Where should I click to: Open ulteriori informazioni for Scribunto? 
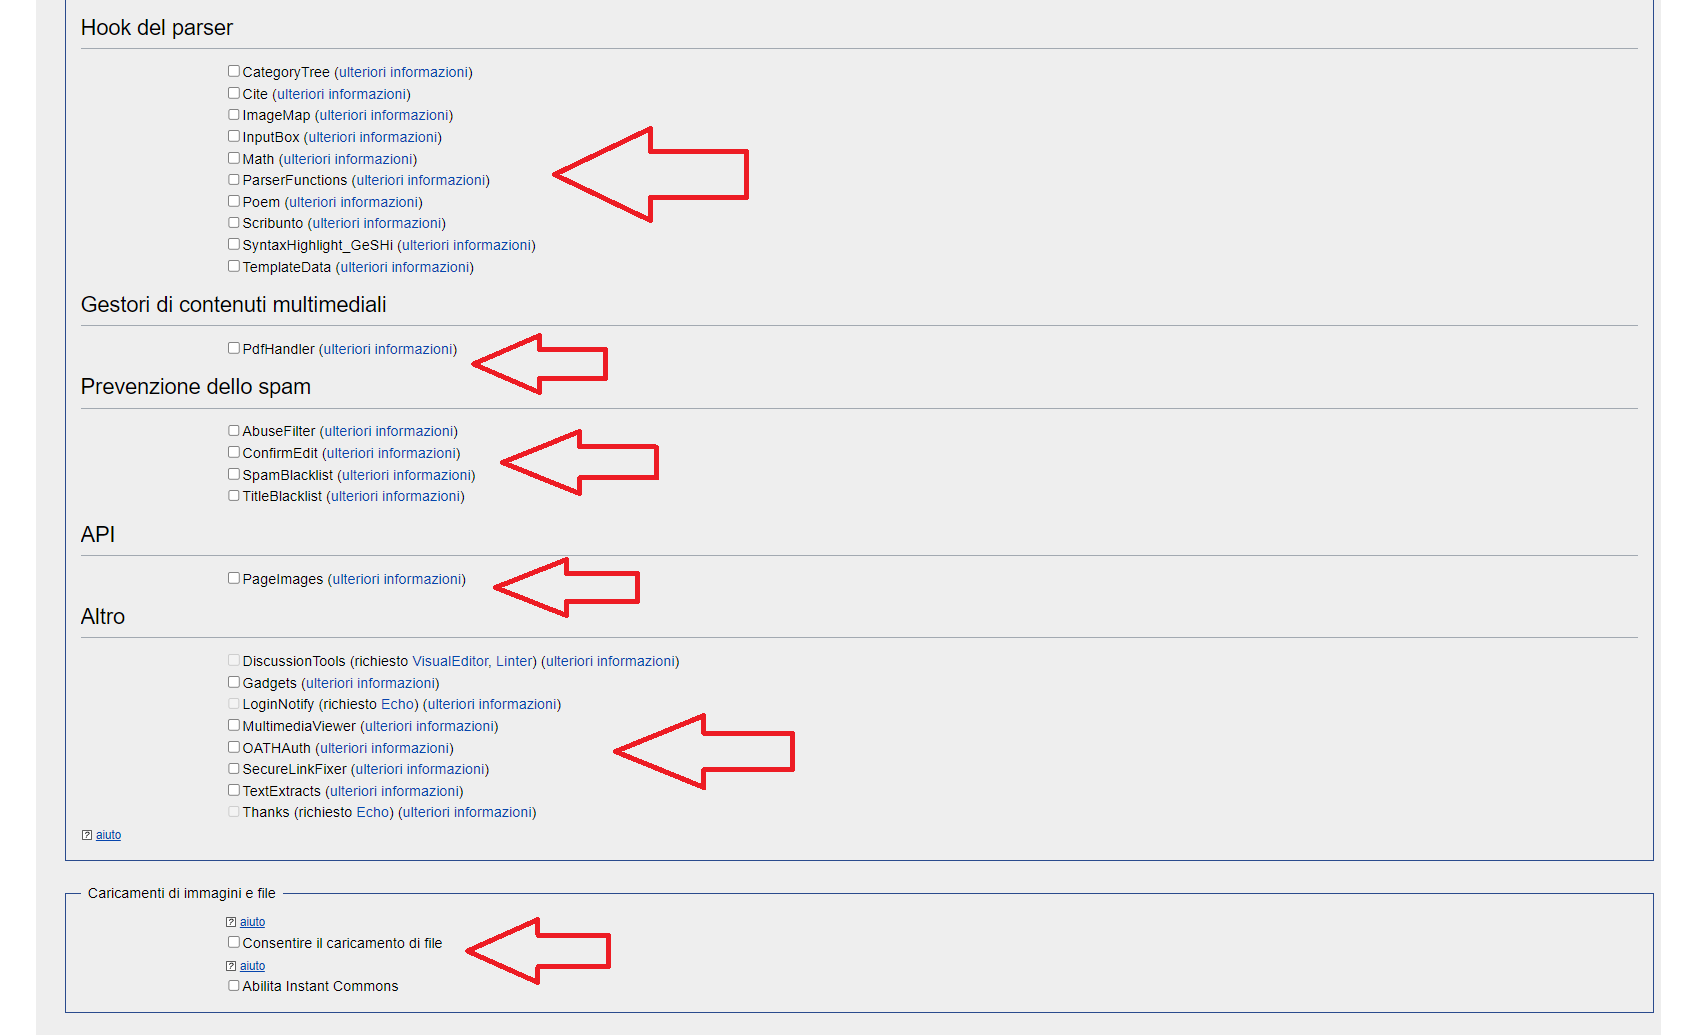click(377, 223)
